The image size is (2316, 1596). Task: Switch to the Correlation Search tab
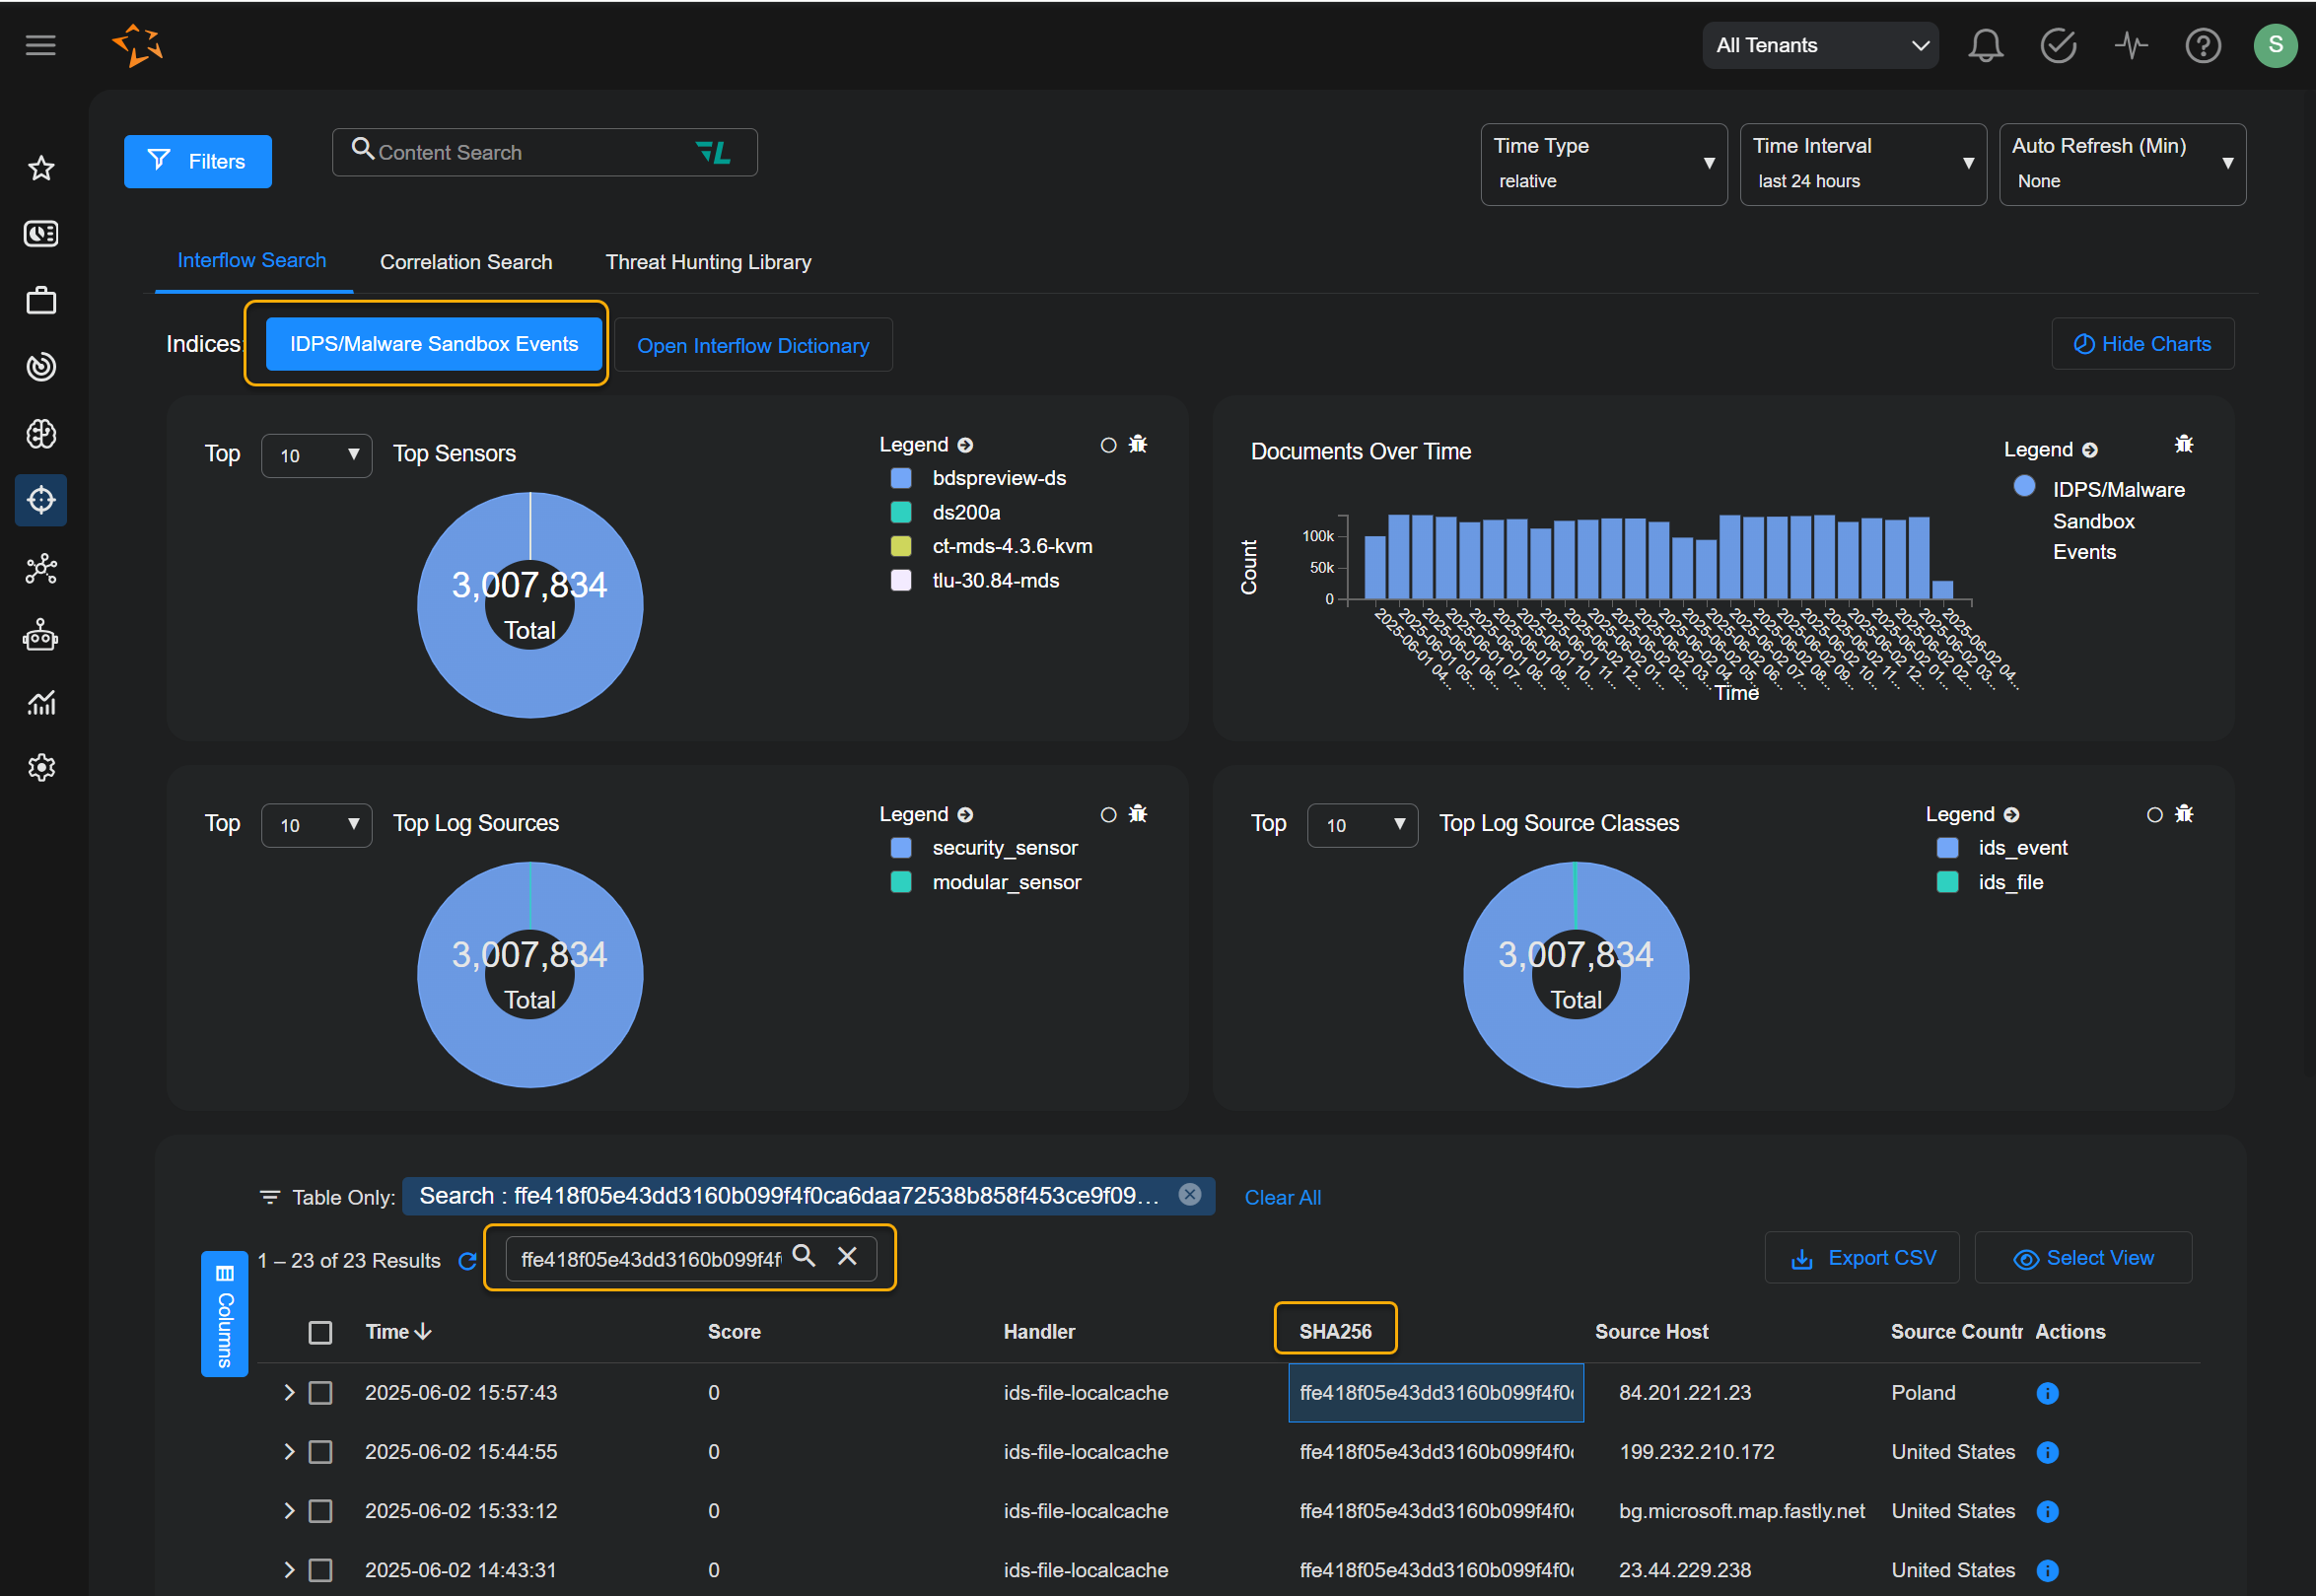[x=466, y=262]
